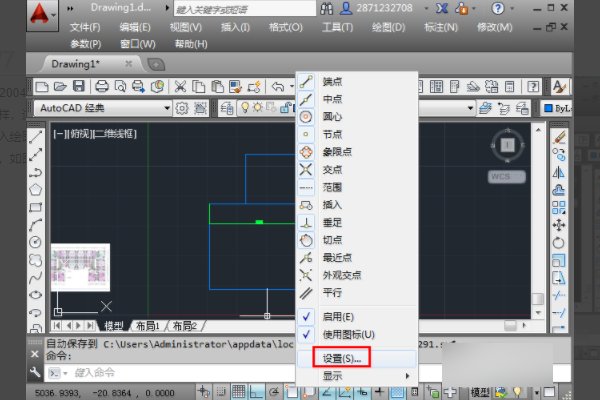This screenshot has width=600, height=400.
Task: Open the application menu dropdown arrow
Action: 54,16
